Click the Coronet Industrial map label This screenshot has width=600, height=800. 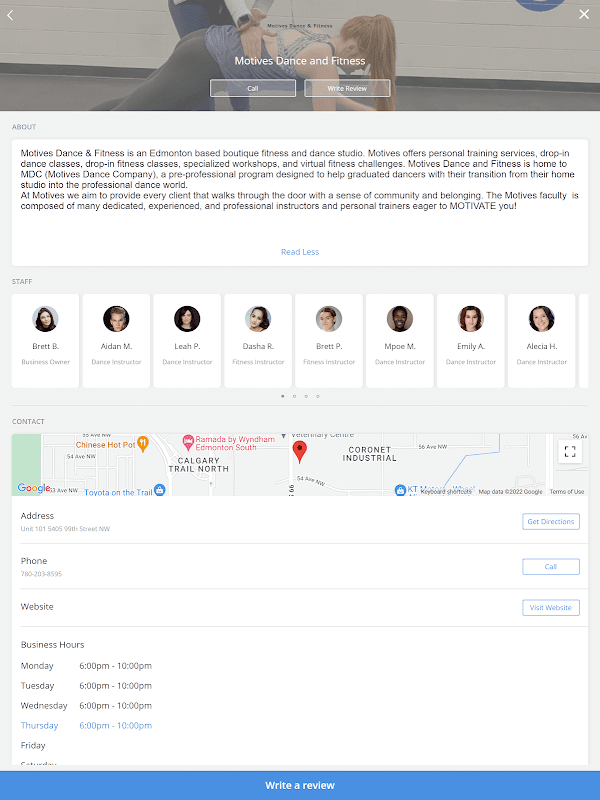pyautogui.click(x=369, y=454)
